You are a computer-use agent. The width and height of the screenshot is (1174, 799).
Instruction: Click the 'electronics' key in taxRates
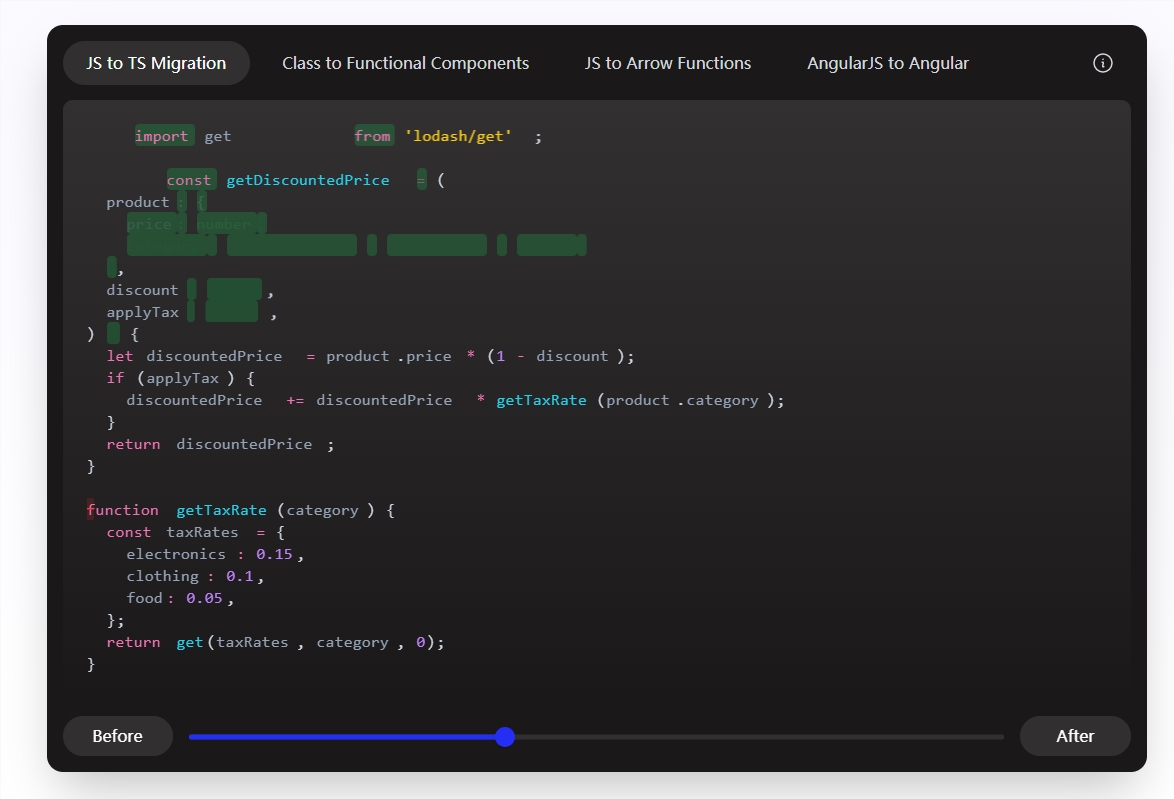pyautogui.click(x=176, y=554)
